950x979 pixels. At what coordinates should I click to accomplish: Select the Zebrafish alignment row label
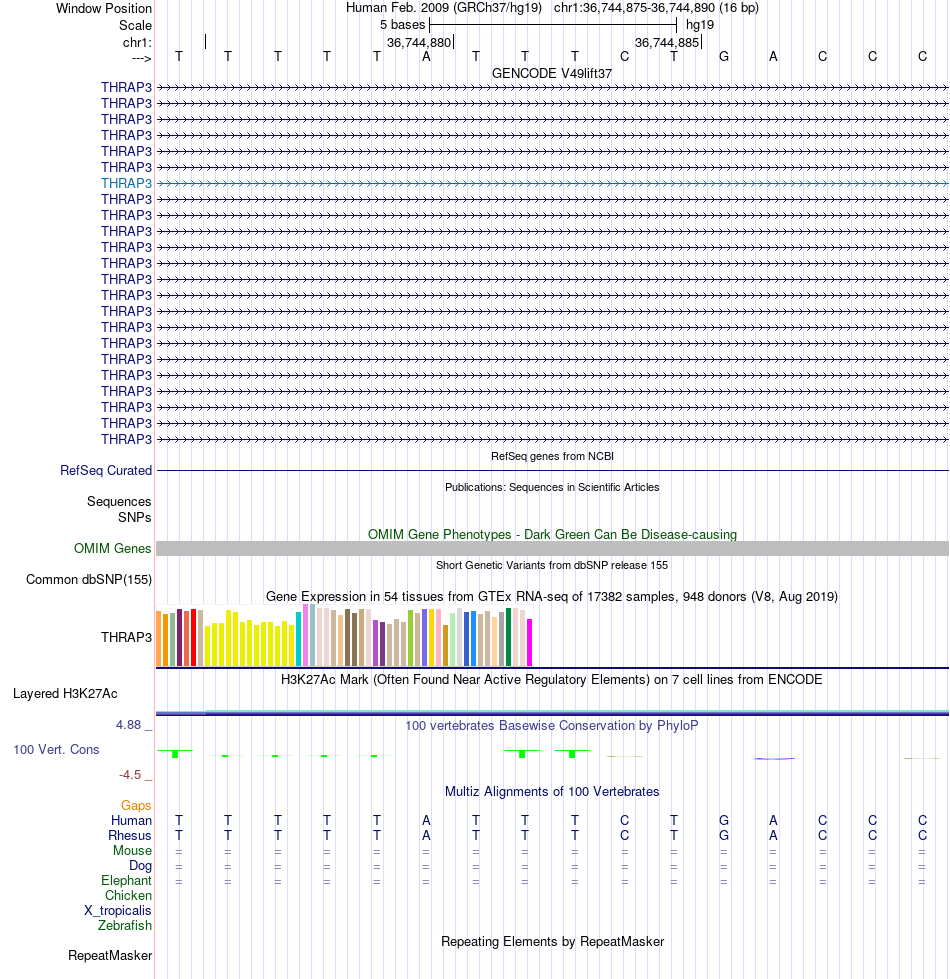pos(124,925)
